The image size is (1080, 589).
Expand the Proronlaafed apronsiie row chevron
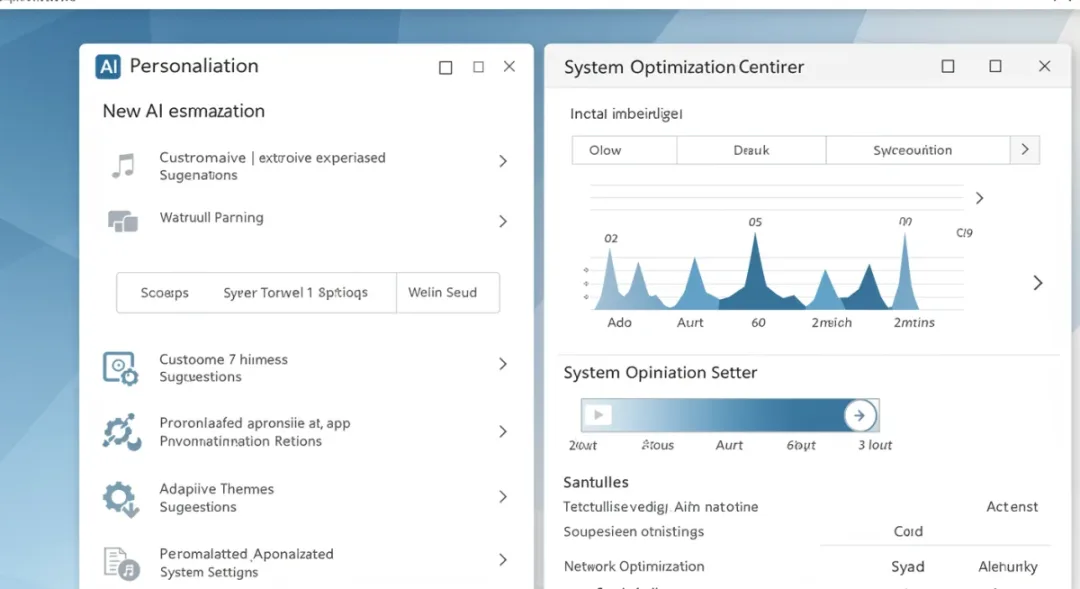click(x=503, y=431)
